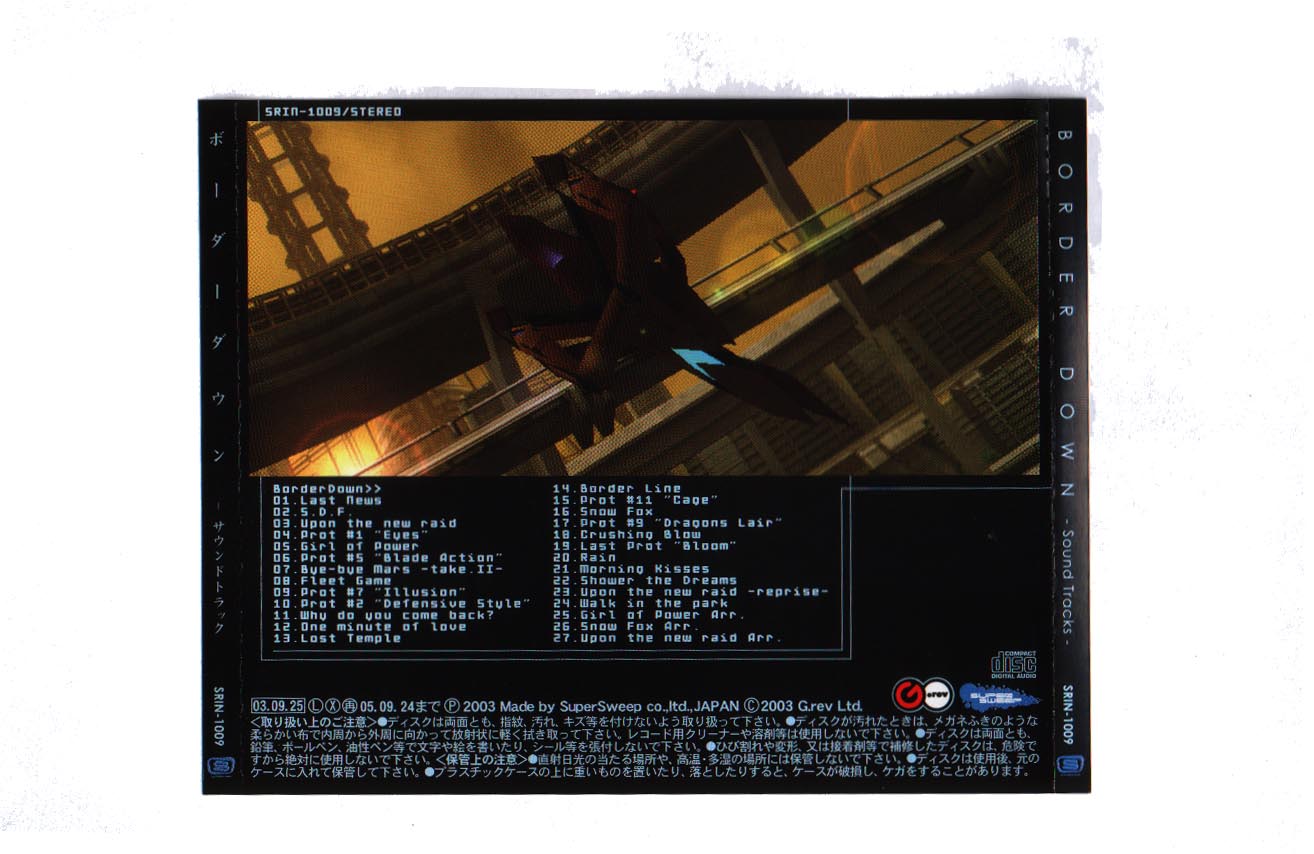The width and height of the screenshot is (1314, 854).
Task: Click the red G.rev logo
Action: [x=909, y=693]
